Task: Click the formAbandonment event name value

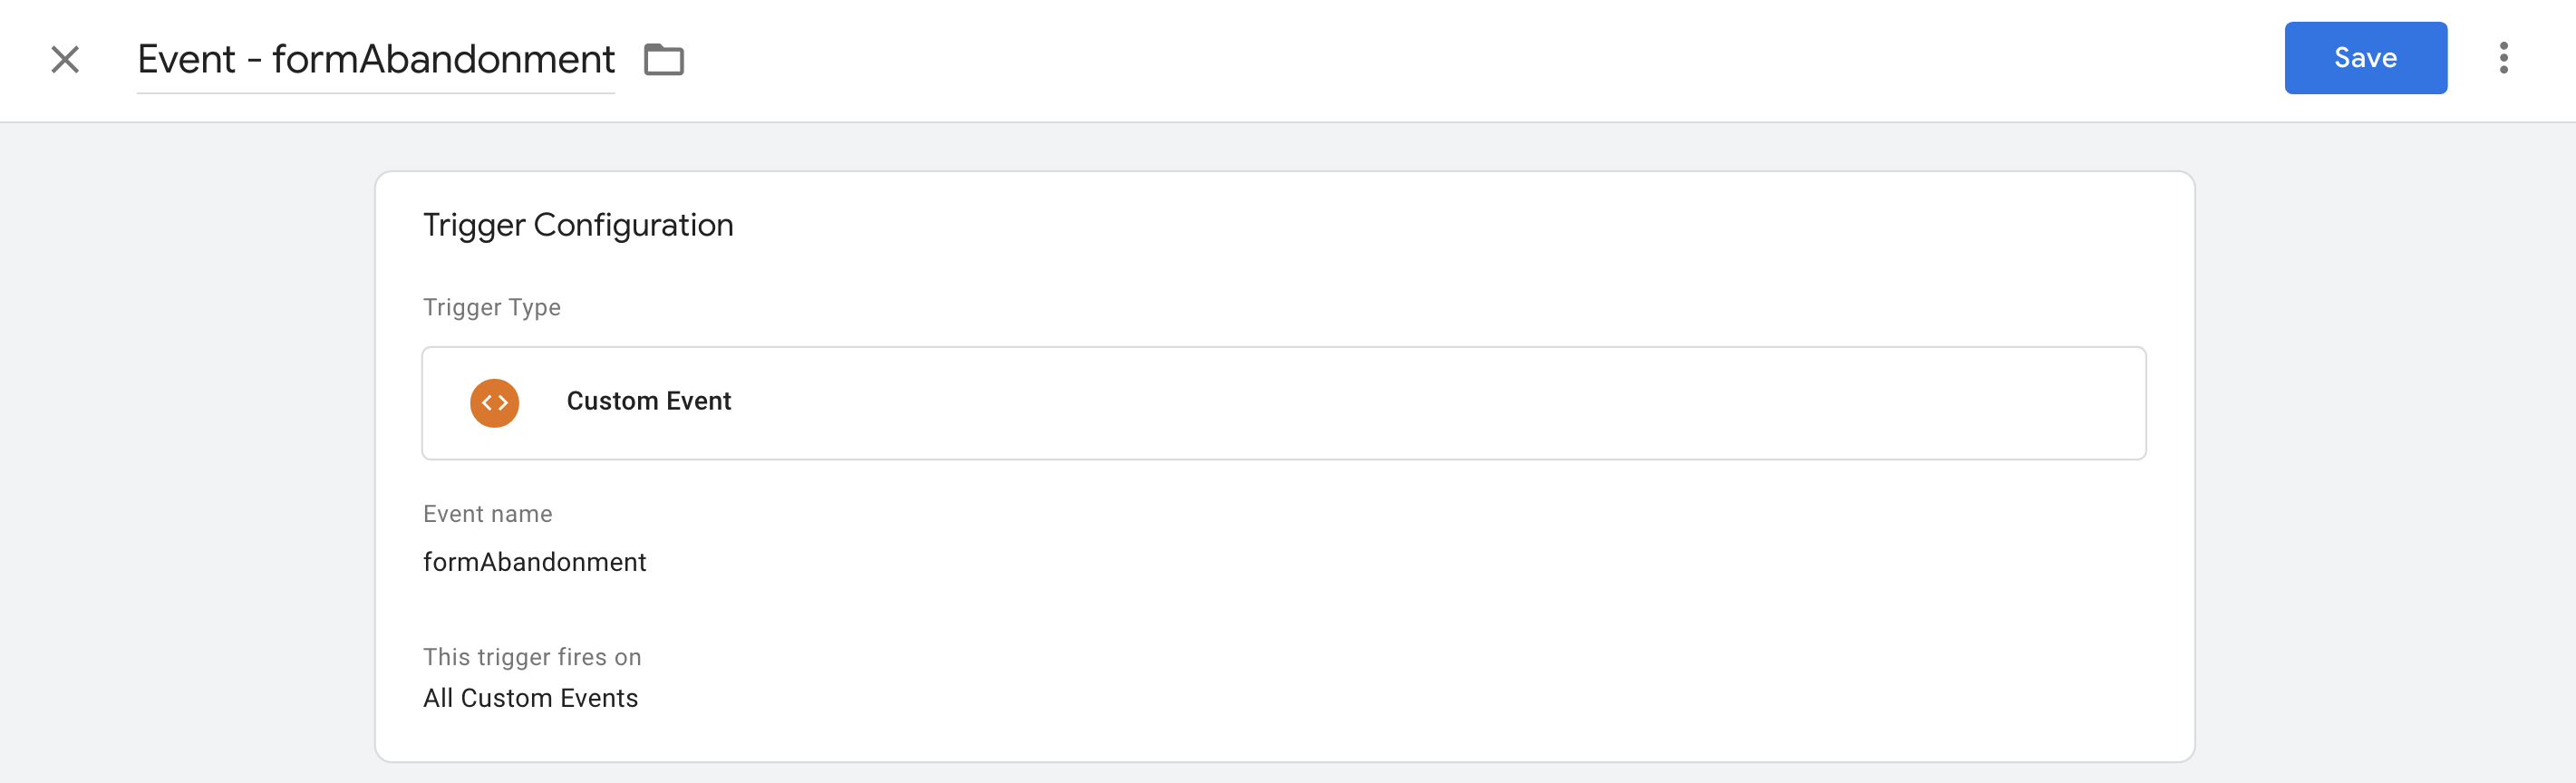Action: [534, 562]
